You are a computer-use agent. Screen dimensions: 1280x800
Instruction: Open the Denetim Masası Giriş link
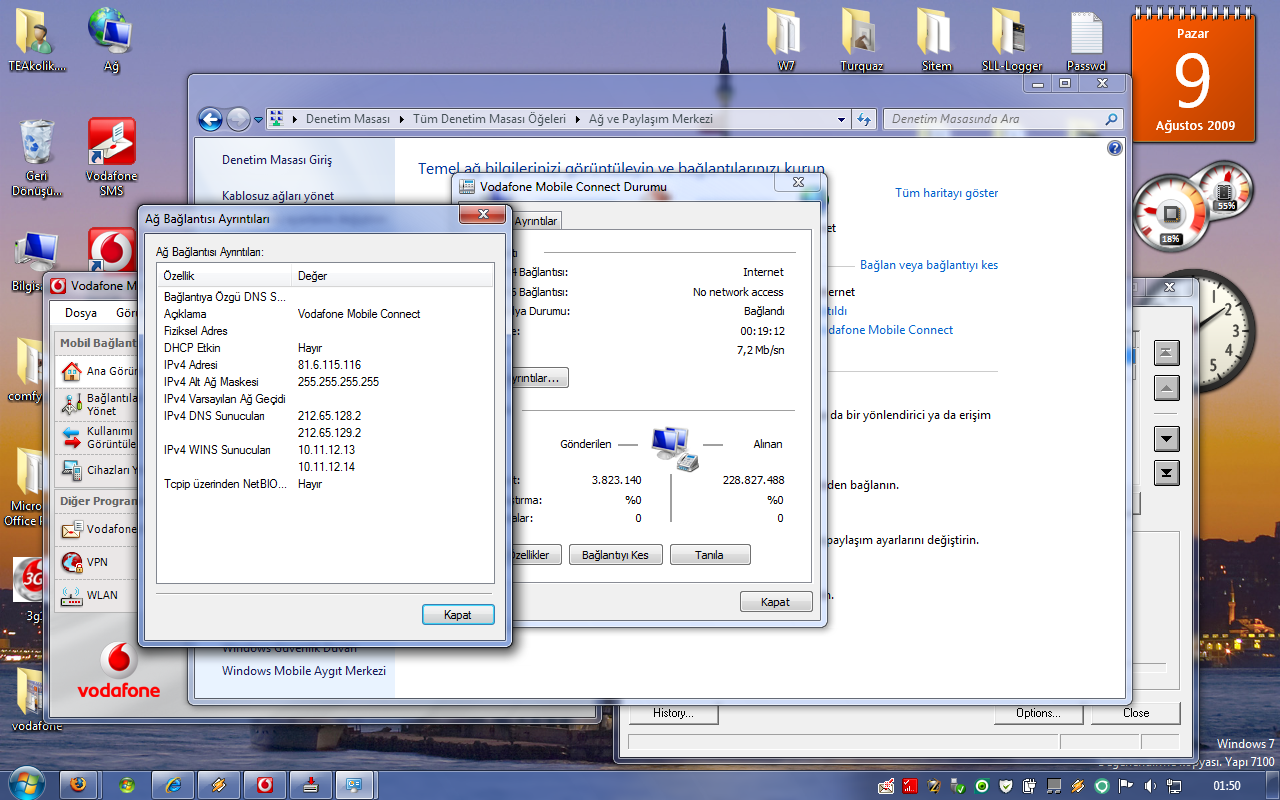[x=277, y=160]
